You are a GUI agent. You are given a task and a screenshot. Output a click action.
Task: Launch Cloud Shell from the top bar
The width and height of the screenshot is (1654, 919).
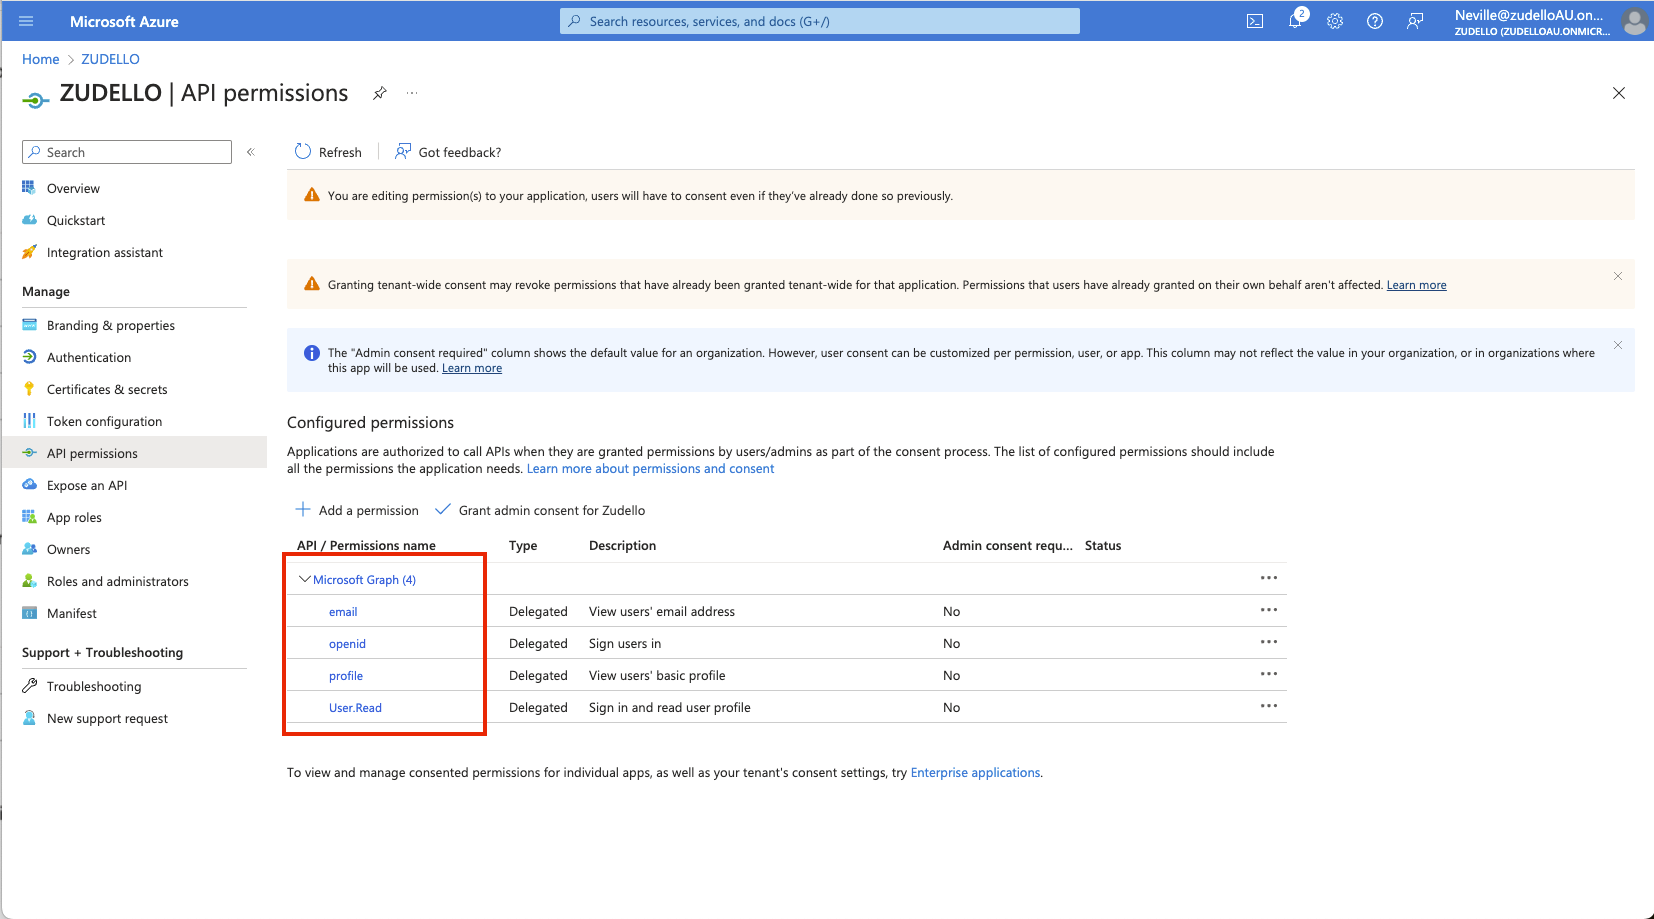pyautogui.click(x=1255, y=21)
